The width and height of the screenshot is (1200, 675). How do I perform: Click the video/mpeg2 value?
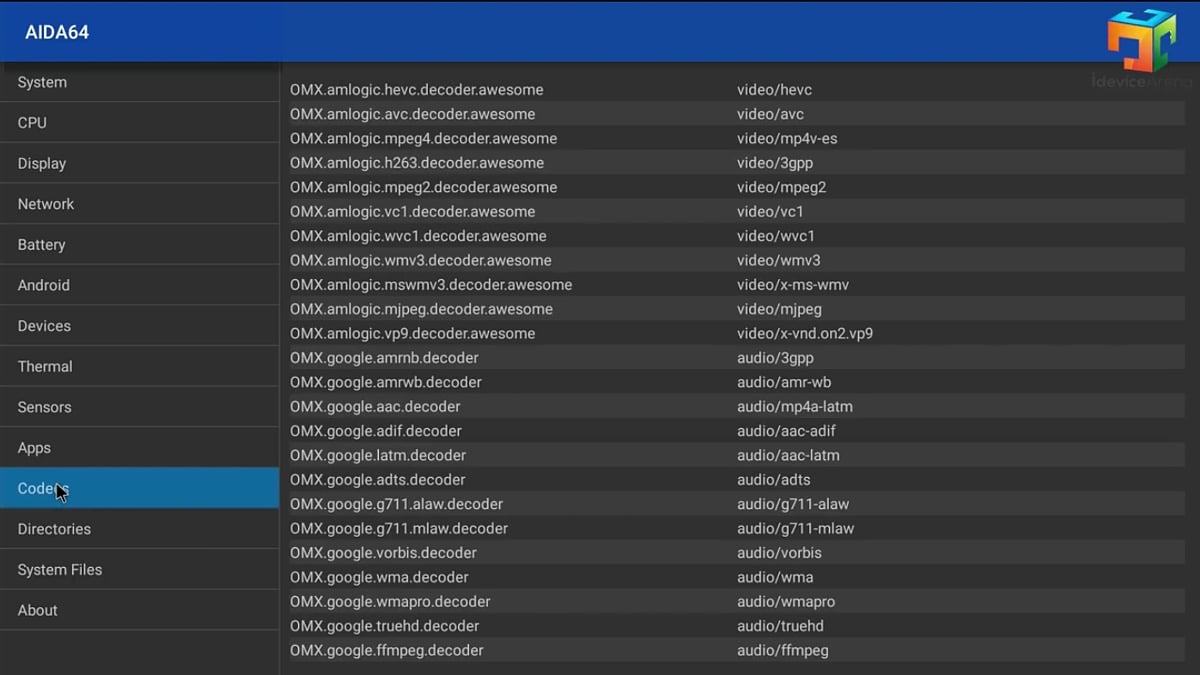(x=781, y=187)
